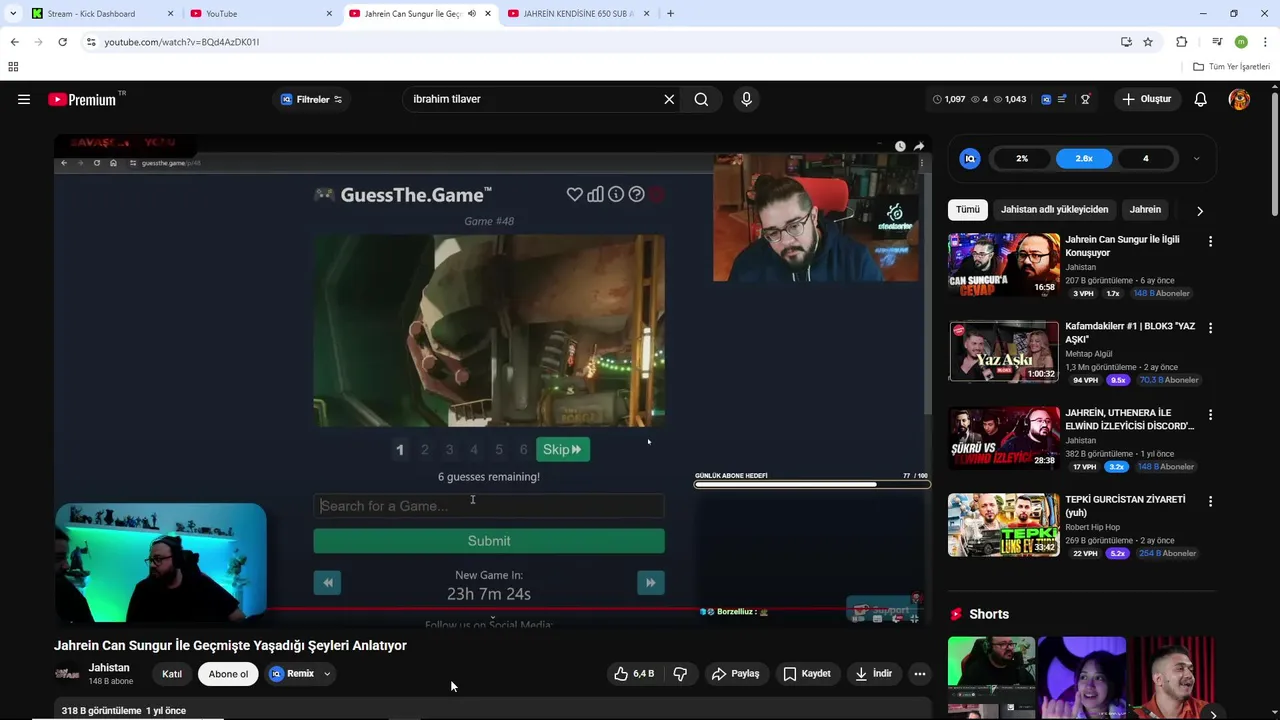Open the account avatar menu
The width and height of the screenshot is (1280, 720).
(1239, 99)
